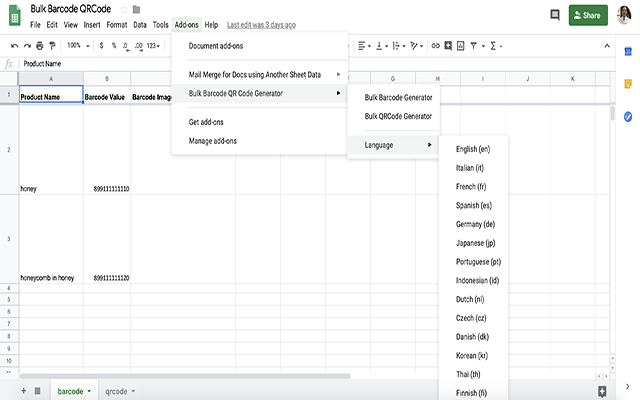This screenshot has height=400, width=640.
Task: Open the Tools menu
Action: coord(160,25)
